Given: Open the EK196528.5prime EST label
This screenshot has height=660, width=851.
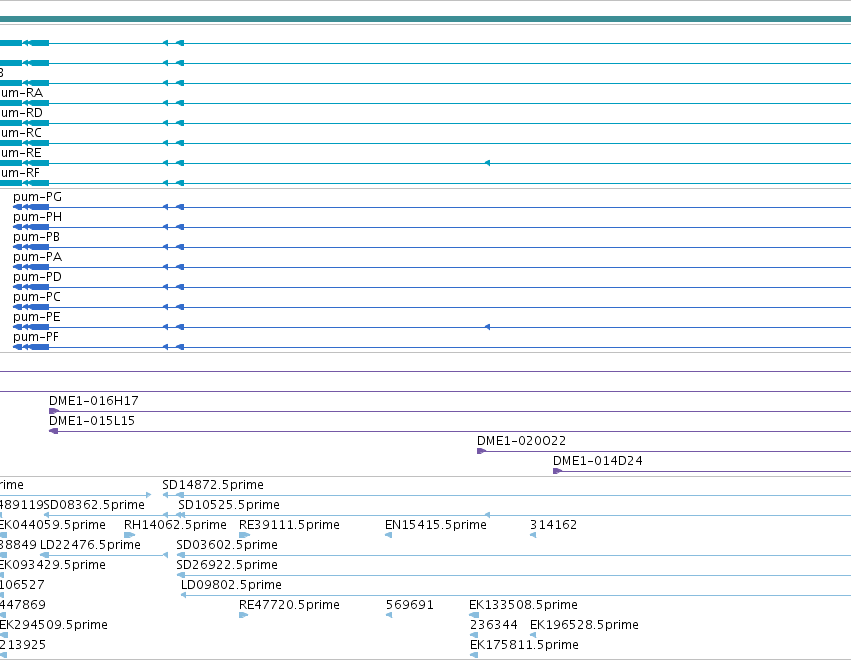Looking at the screenshot, I should click(584, 626).
